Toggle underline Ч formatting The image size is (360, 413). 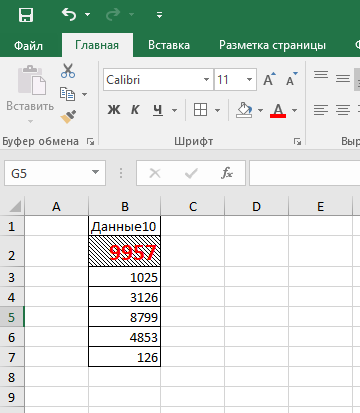(x=158, y=110)
